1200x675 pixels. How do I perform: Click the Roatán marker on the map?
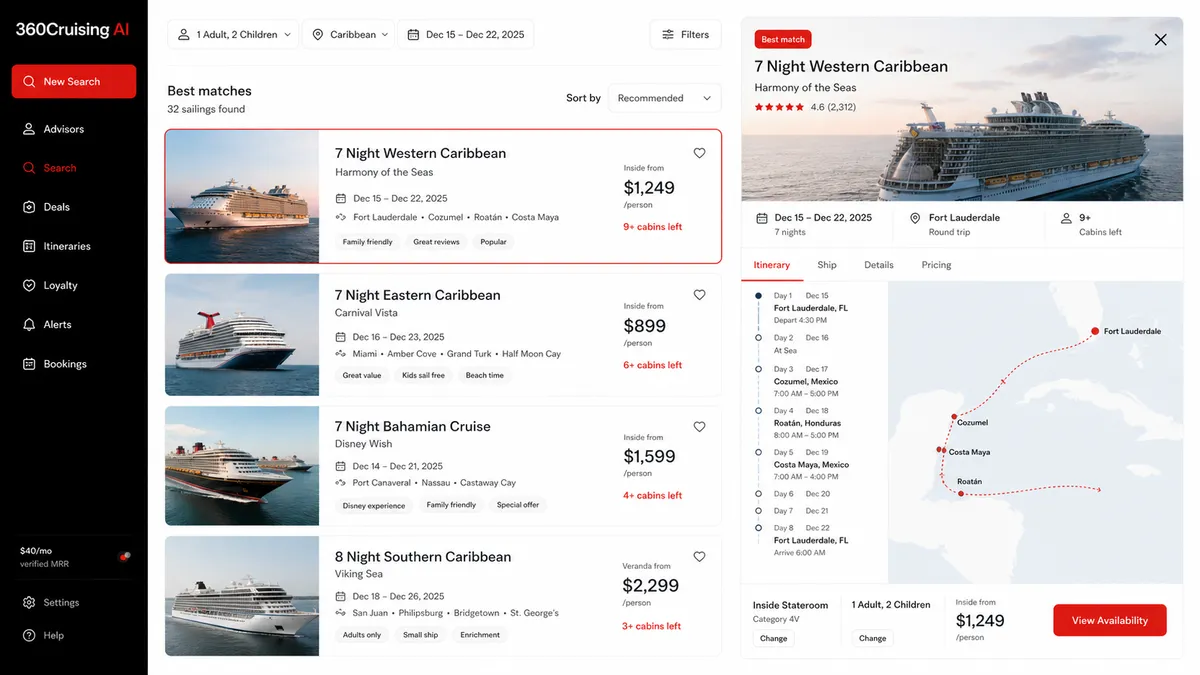click(x=961, y=493)
